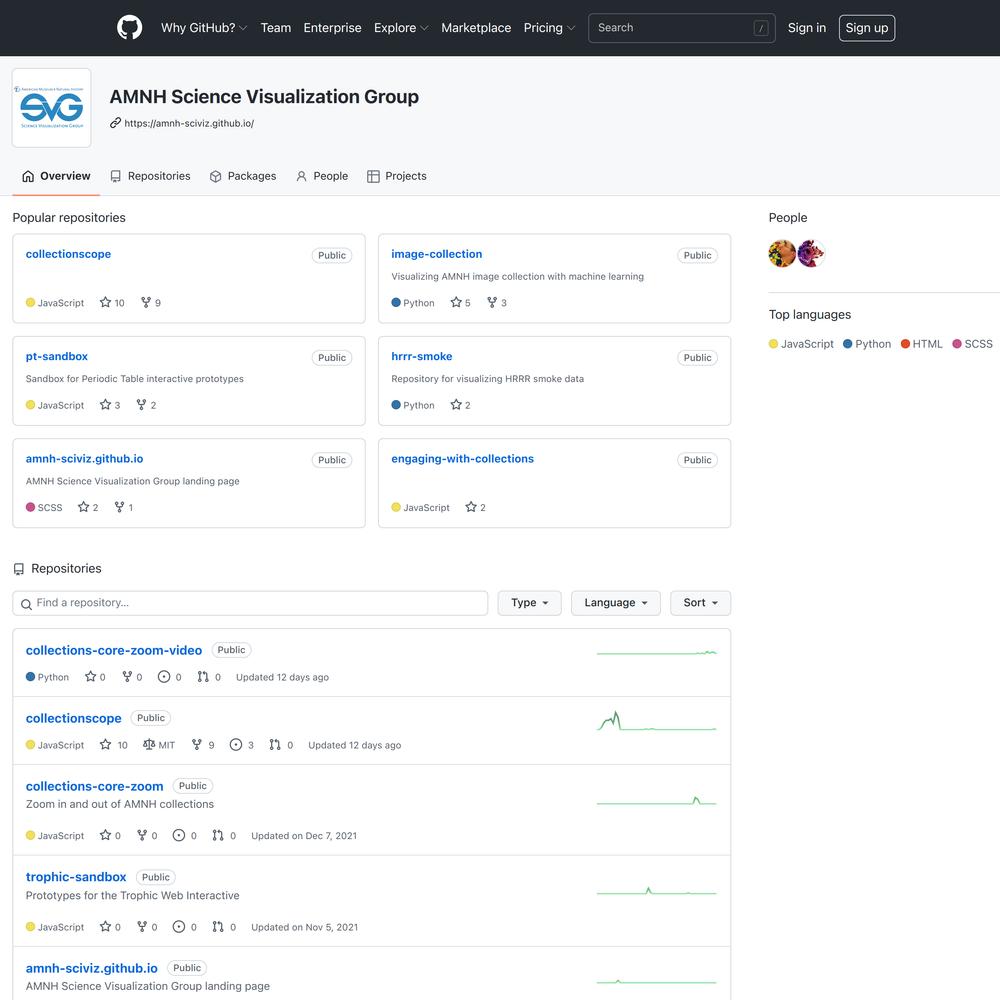Go to Marketplace
This screenshot has height=1000, width=1000.
[476, 28]
